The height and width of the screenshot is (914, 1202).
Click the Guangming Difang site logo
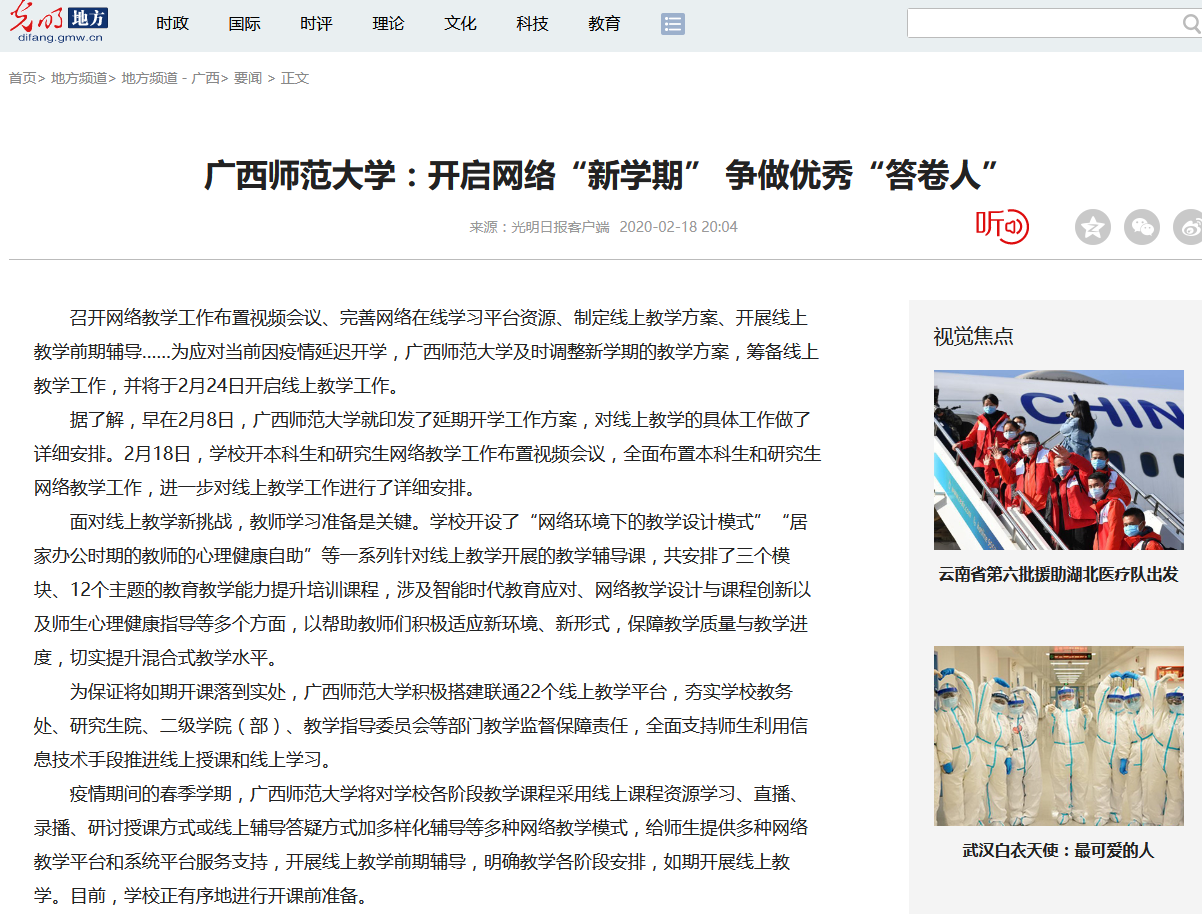tap(58, 24)
